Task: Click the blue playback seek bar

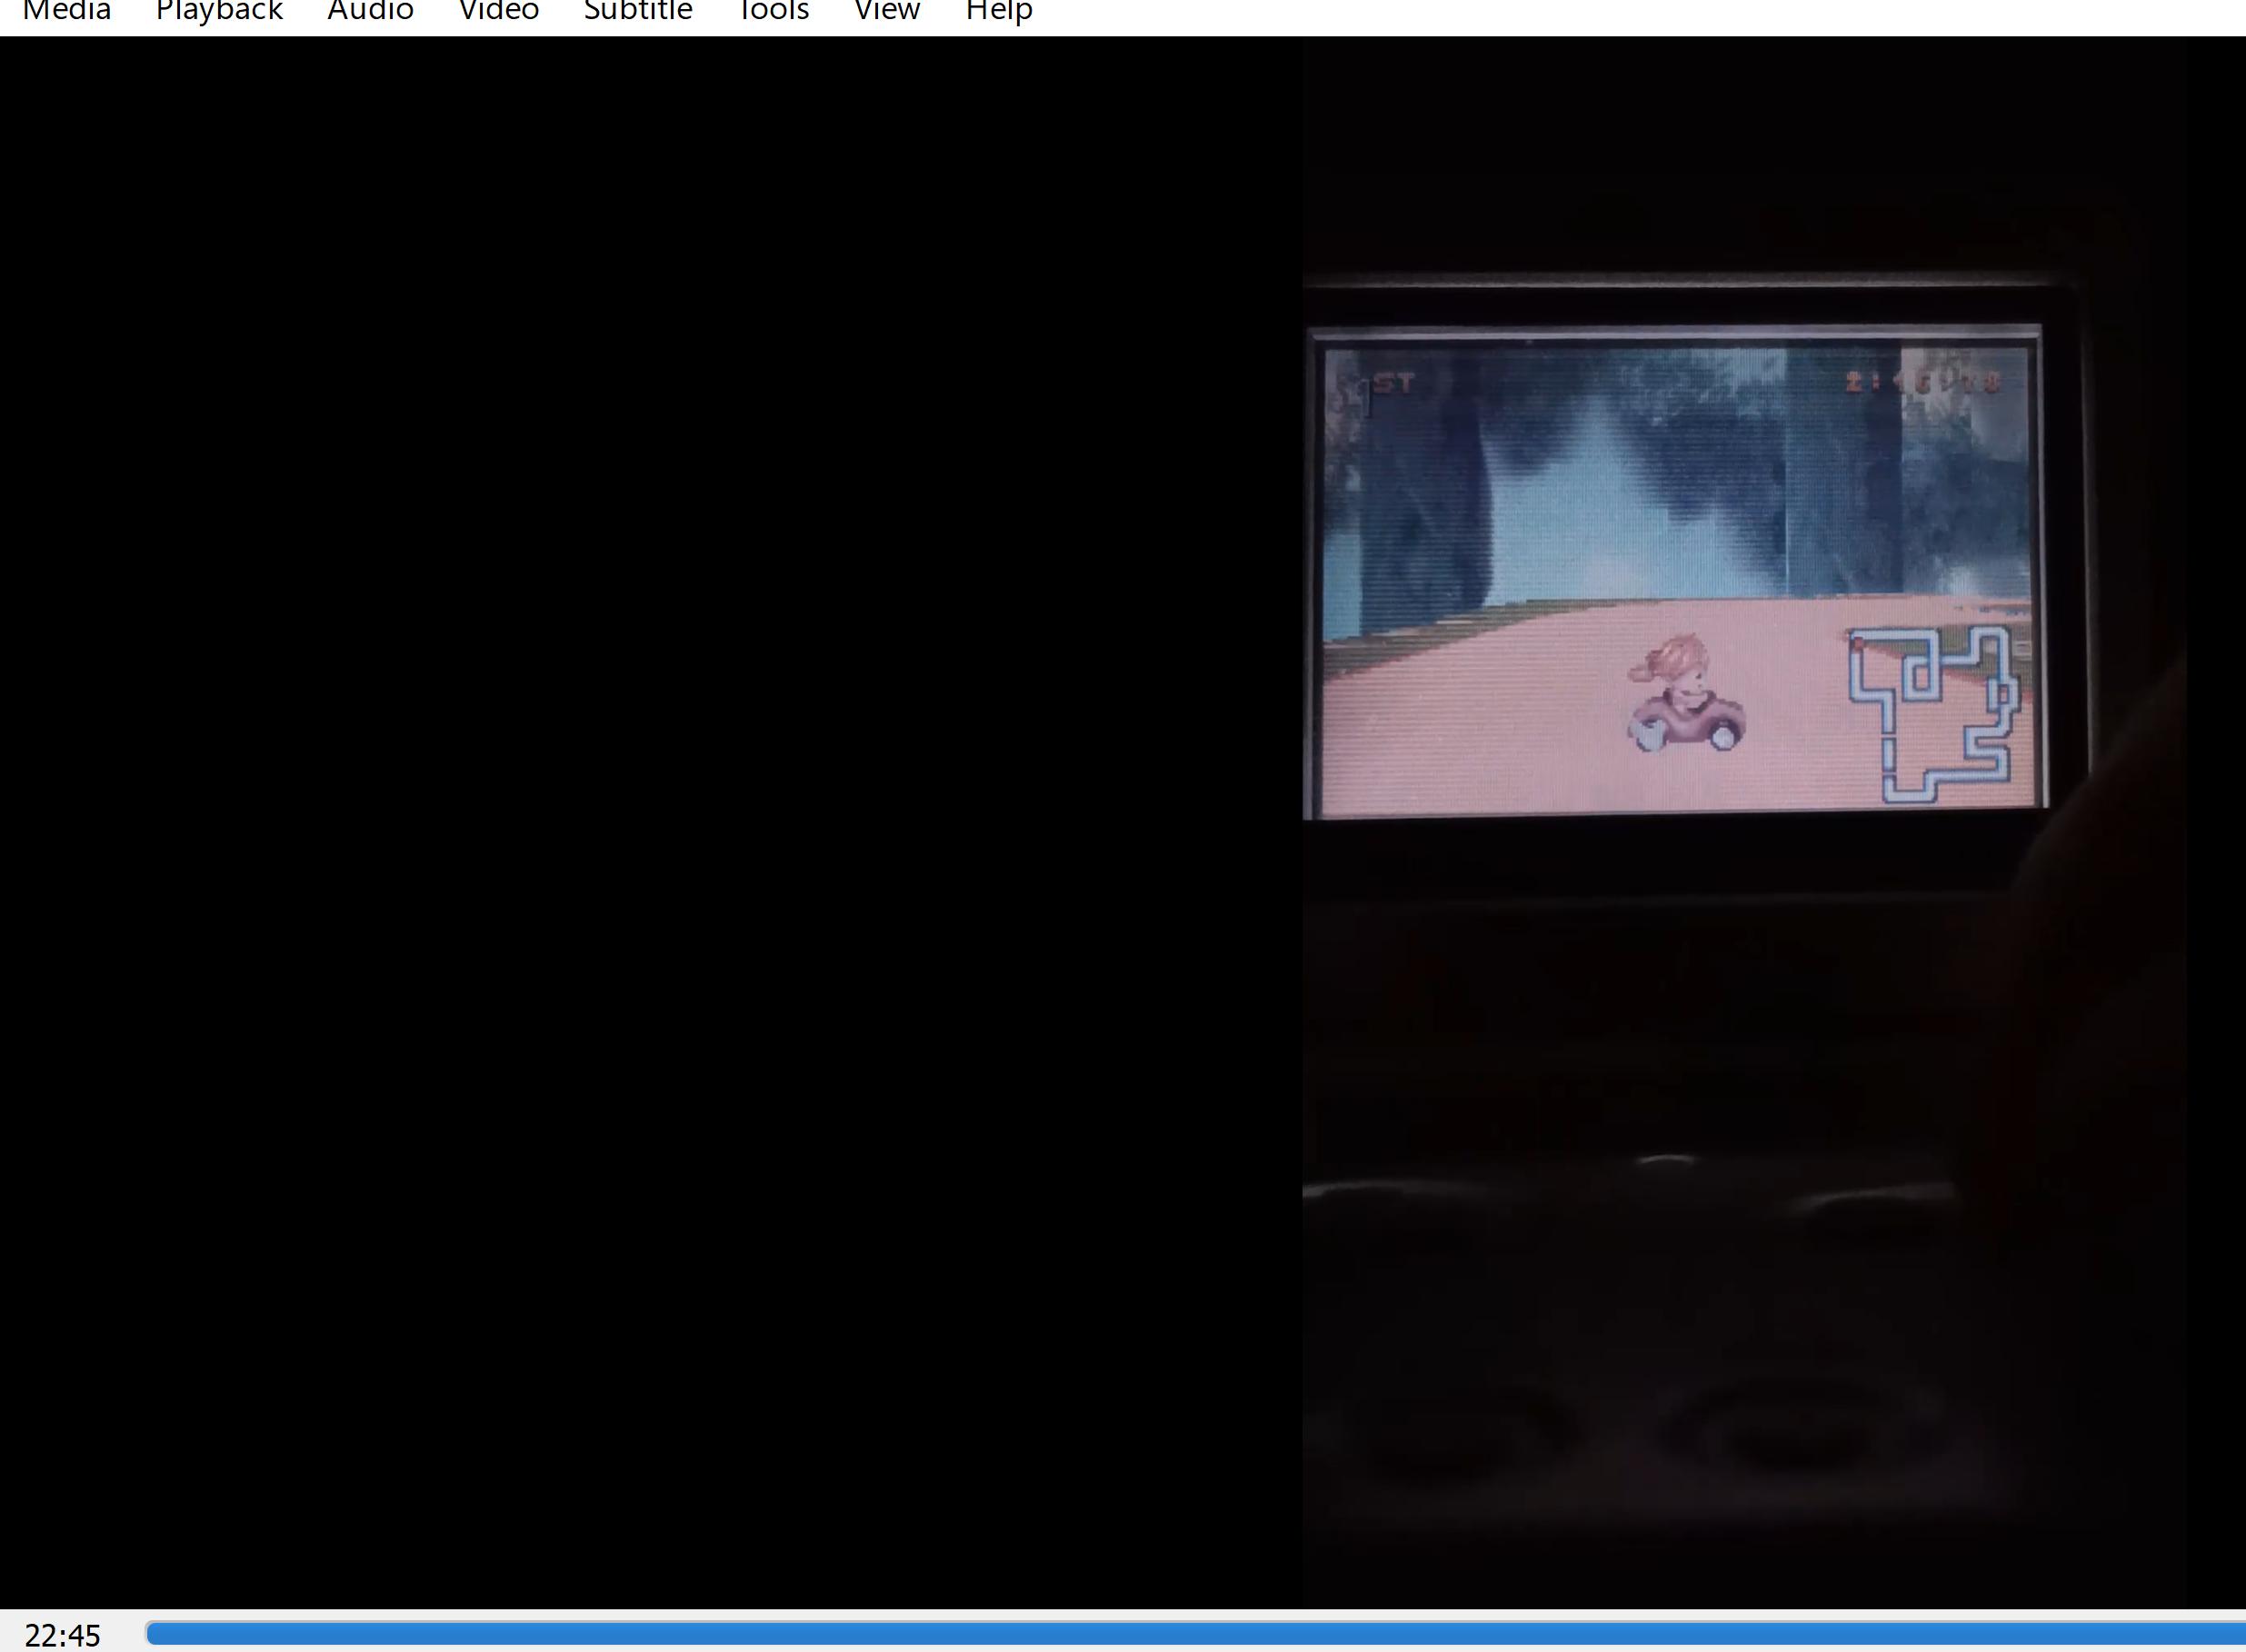Action: click(x=1195, y=1633)
